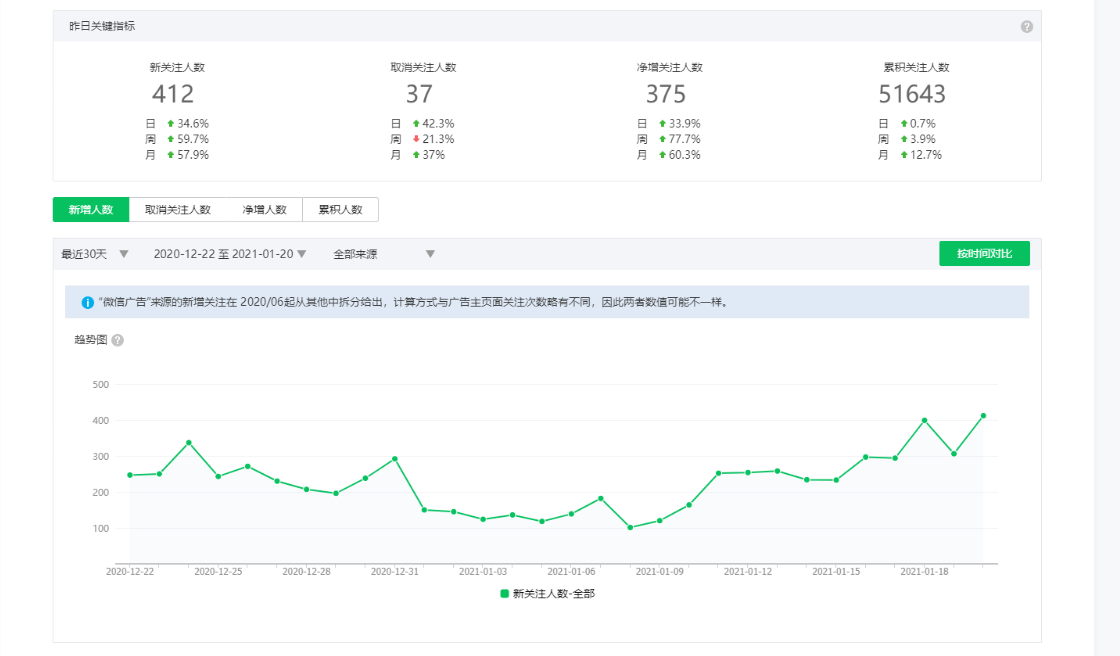1120x656 pixels.
Task: Click the 37% monthly change value
Action: [x=434, y=155]
